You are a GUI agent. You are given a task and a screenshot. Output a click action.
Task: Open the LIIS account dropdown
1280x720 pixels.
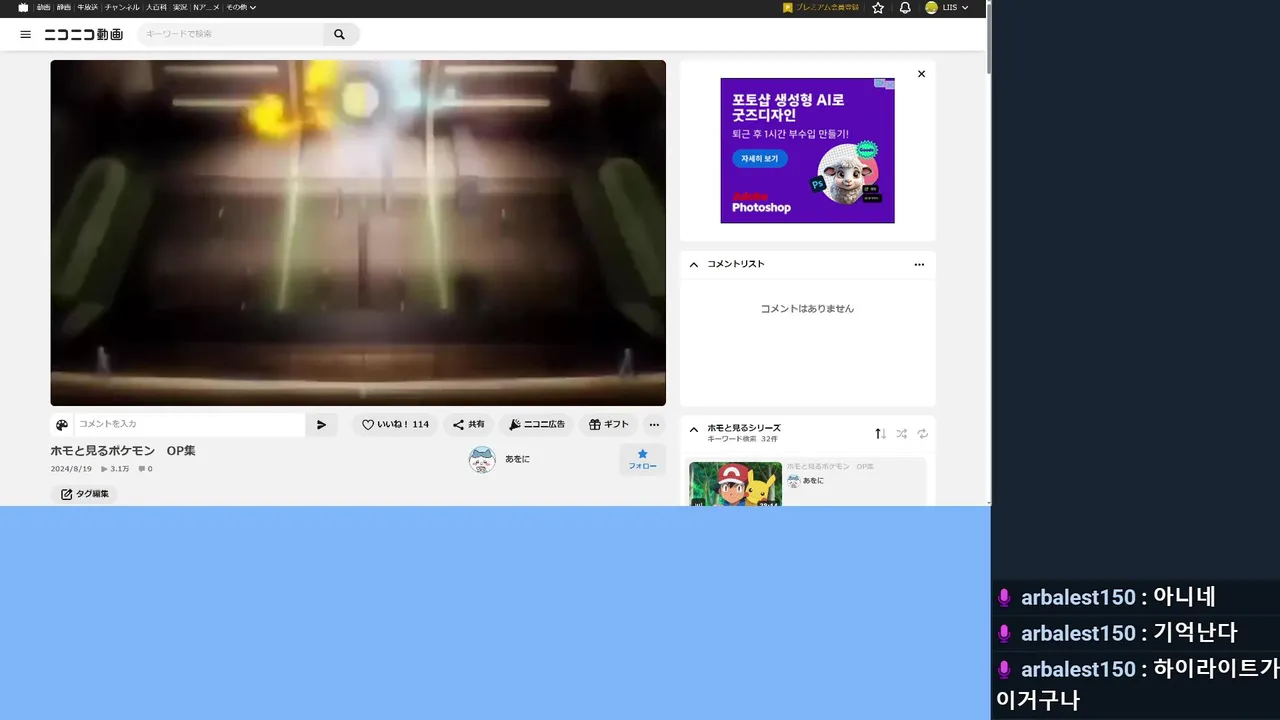(x=956, y=7)
